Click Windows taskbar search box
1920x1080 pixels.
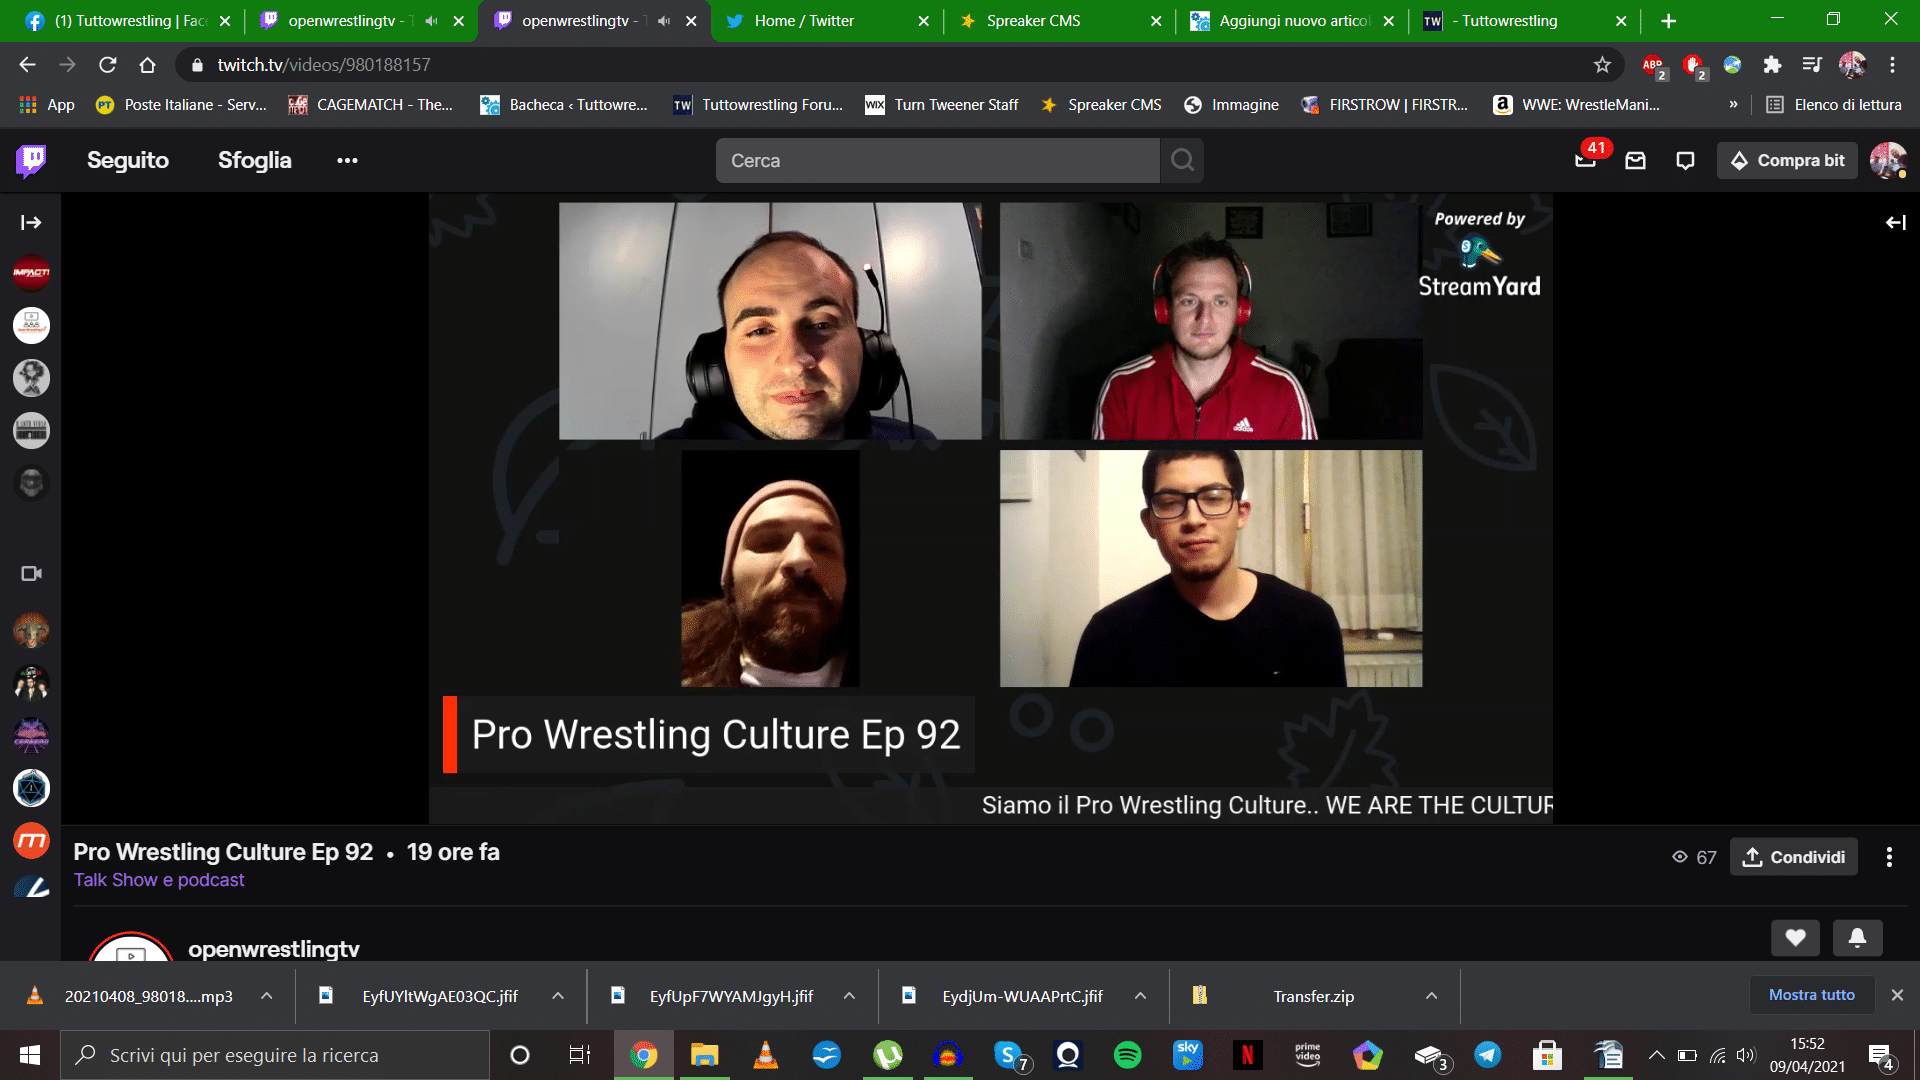point(275,1055)
